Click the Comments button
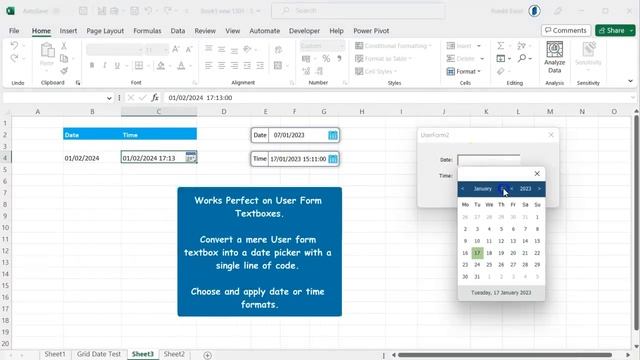Screen dimensions: 640x360 pos(566,30)
